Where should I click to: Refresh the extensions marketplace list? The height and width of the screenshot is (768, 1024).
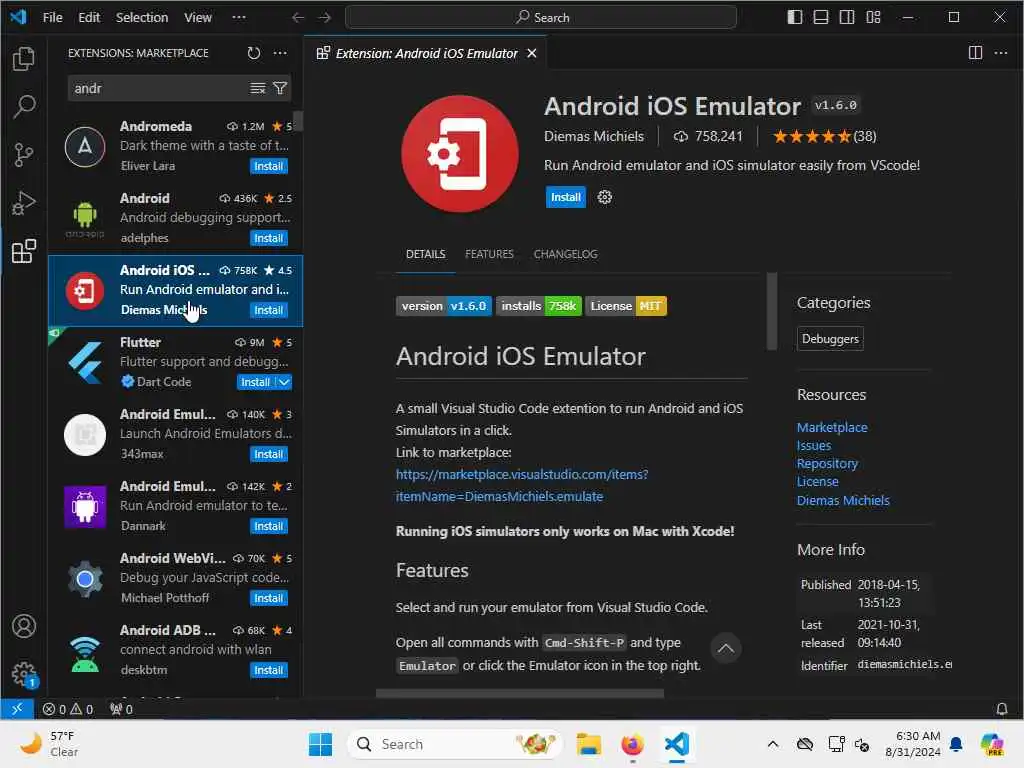tap(253, 53)
